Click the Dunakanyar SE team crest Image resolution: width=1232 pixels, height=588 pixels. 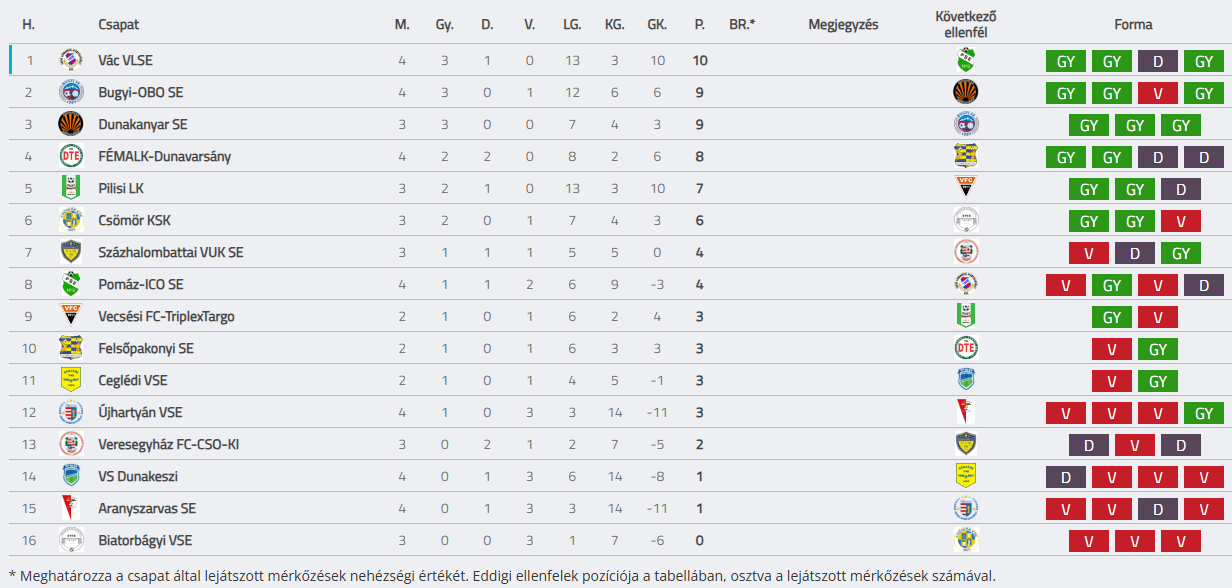[70, 124]
